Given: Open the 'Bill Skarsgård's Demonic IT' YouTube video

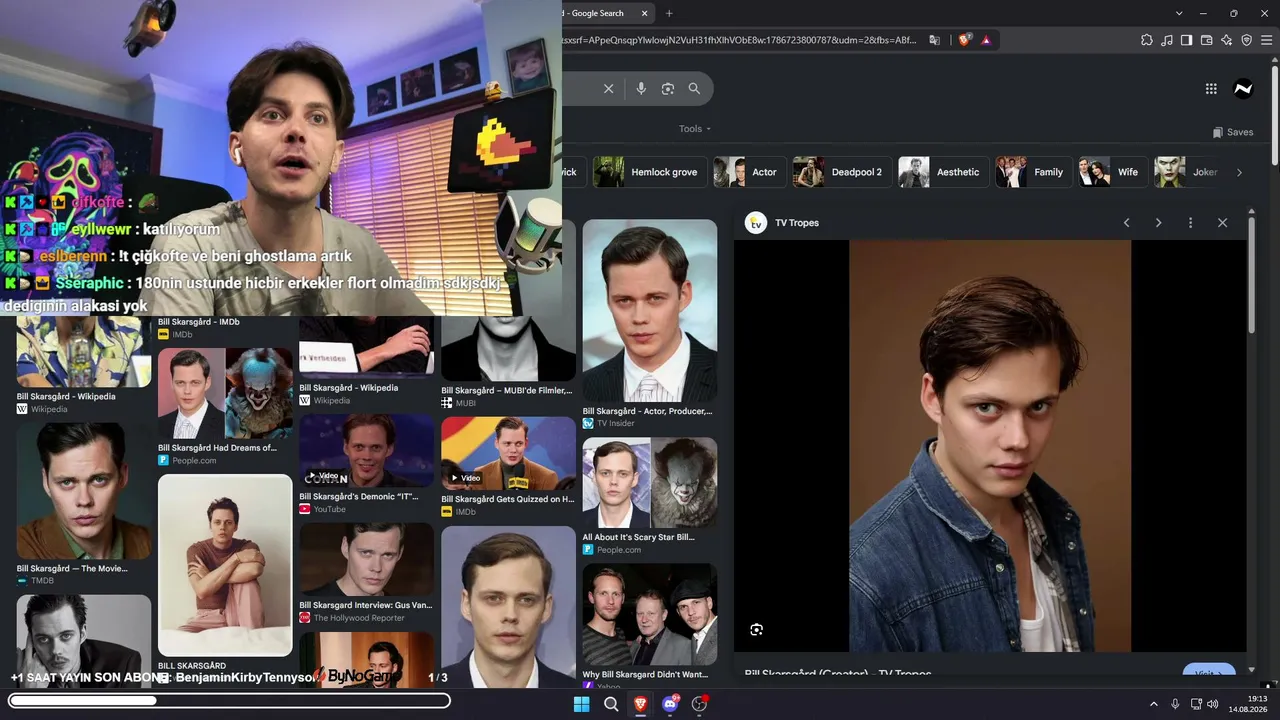Looking at the screenshot, I should tap(367, 452).
